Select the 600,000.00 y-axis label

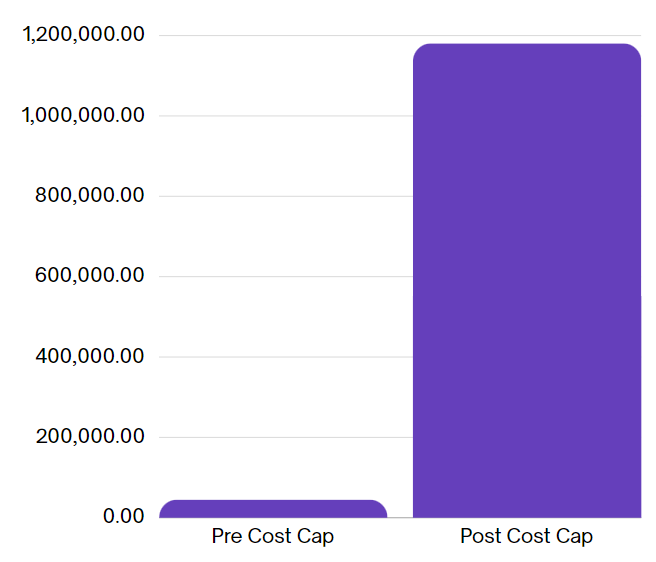[x=90, y=276]
